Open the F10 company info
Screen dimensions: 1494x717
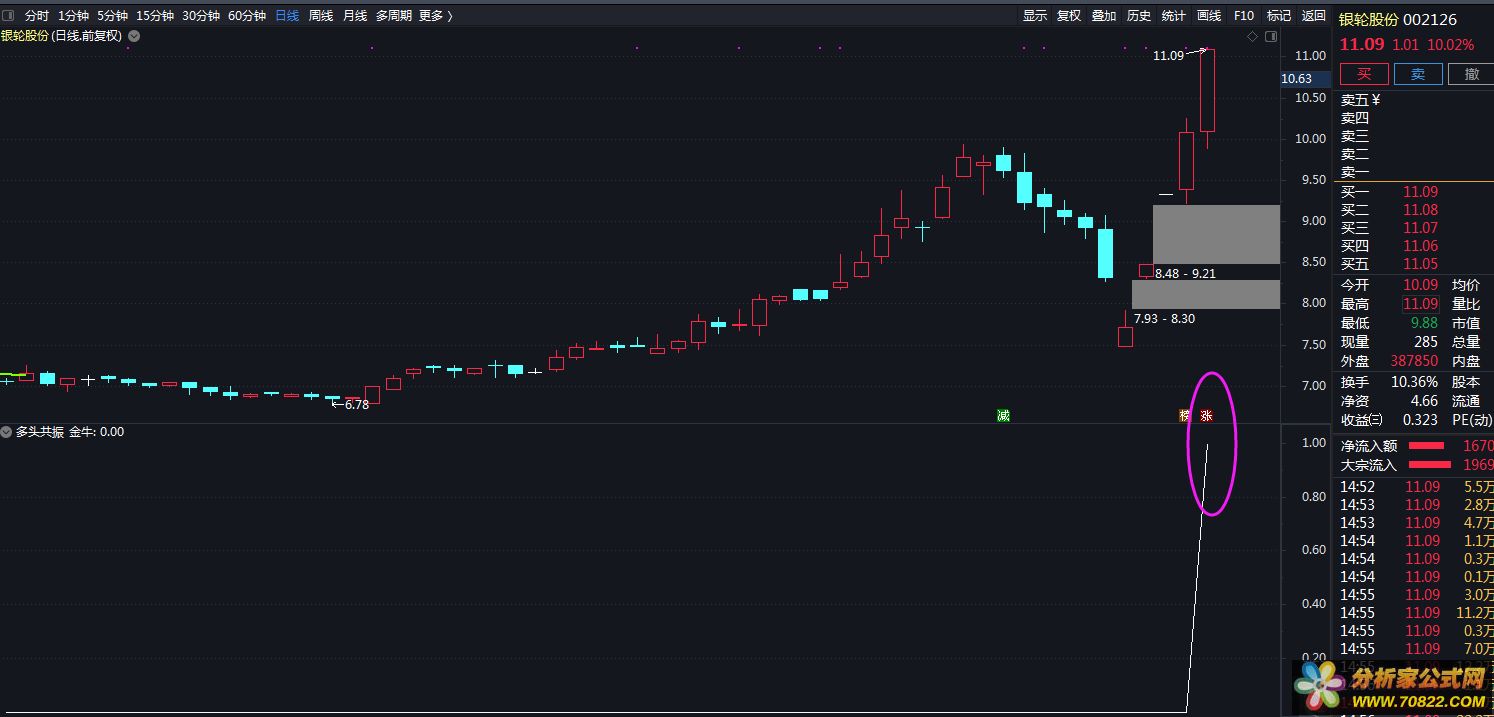point(1244,15)
